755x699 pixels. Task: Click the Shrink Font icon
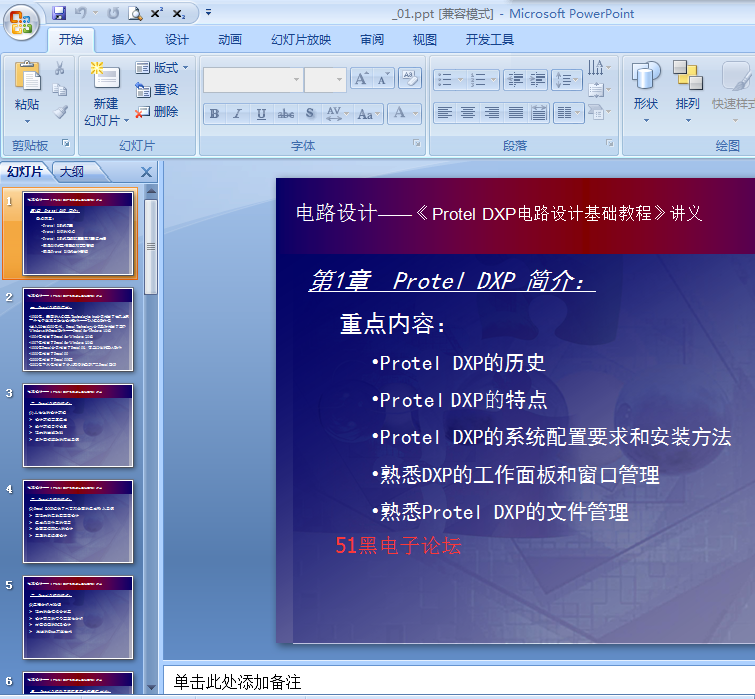point(383,78)
